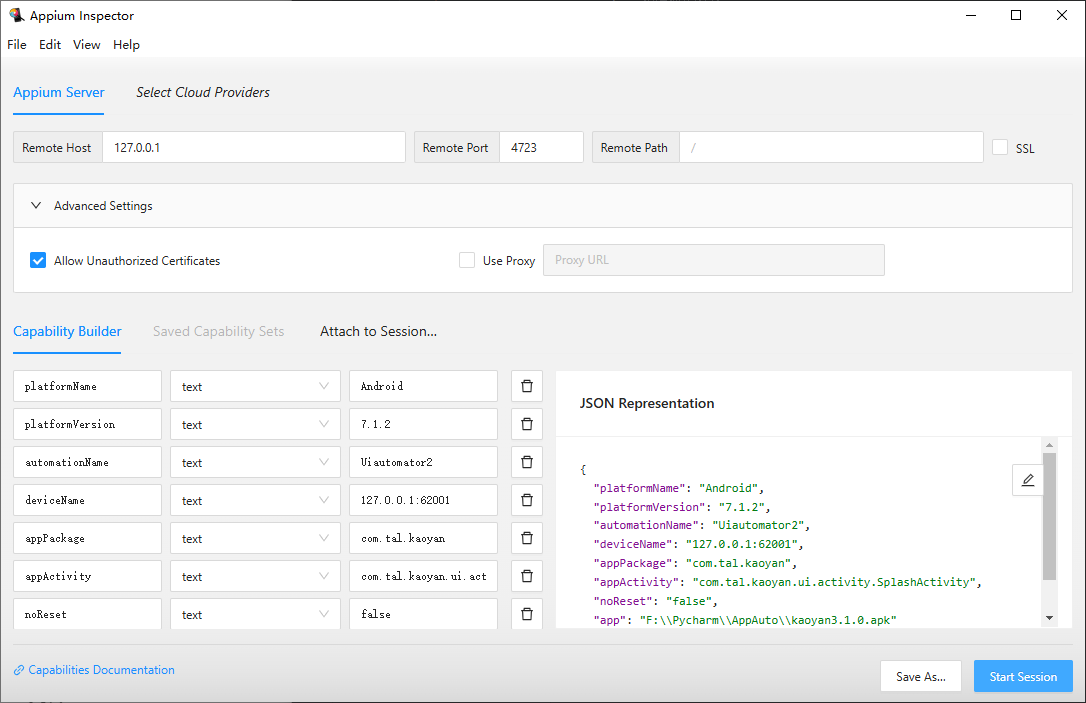Open the Help menu
Image resolution: width=1086 pixels, height=703 pixels.
click(126, 44)
